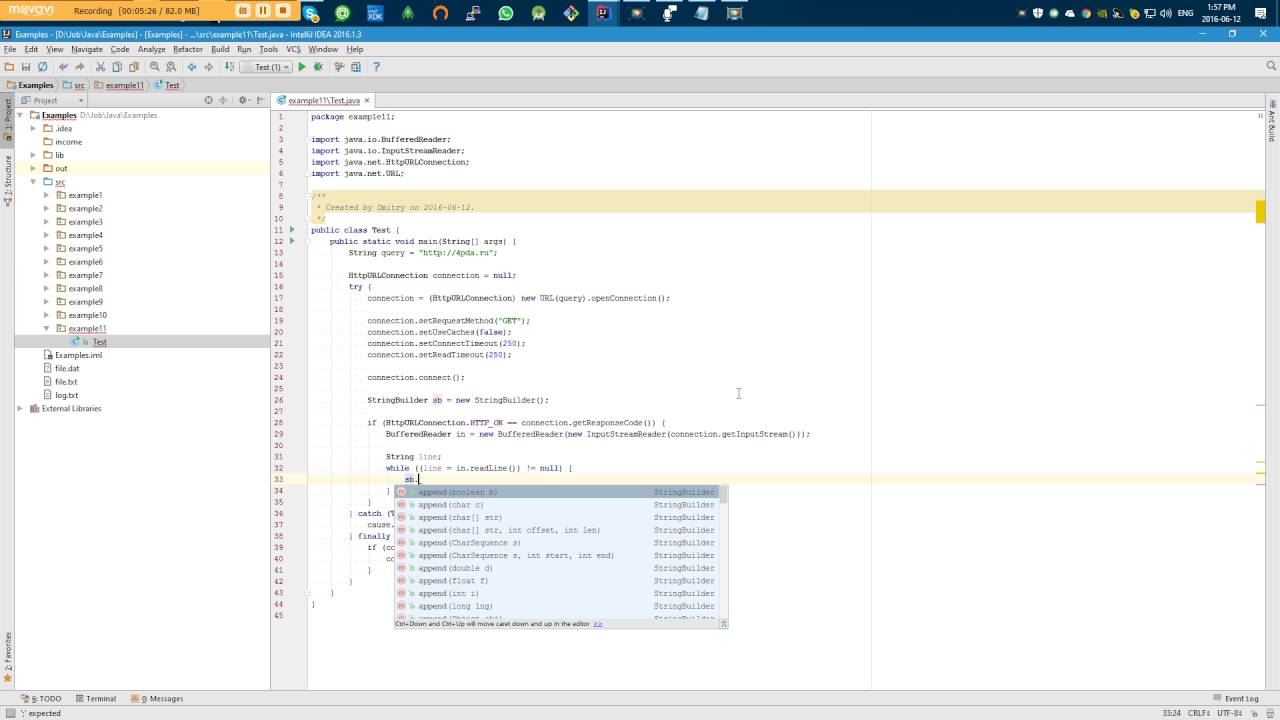The height and width of the screenshot is (720, 1280).
Task: Select the Test class in project tree
Action: pos(99,342)
